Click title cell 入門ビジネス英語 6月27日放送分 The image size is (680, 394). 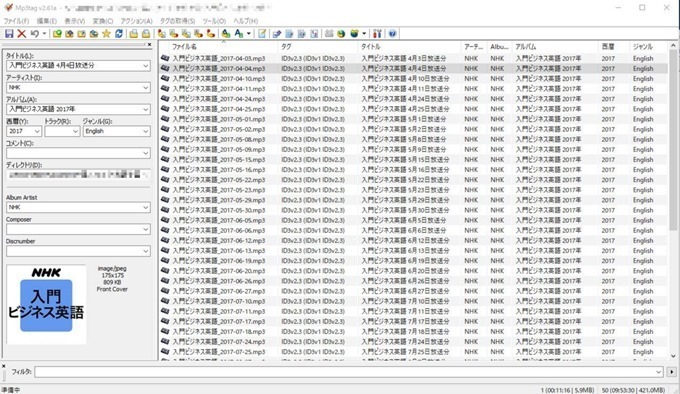[x=405, y=291]
